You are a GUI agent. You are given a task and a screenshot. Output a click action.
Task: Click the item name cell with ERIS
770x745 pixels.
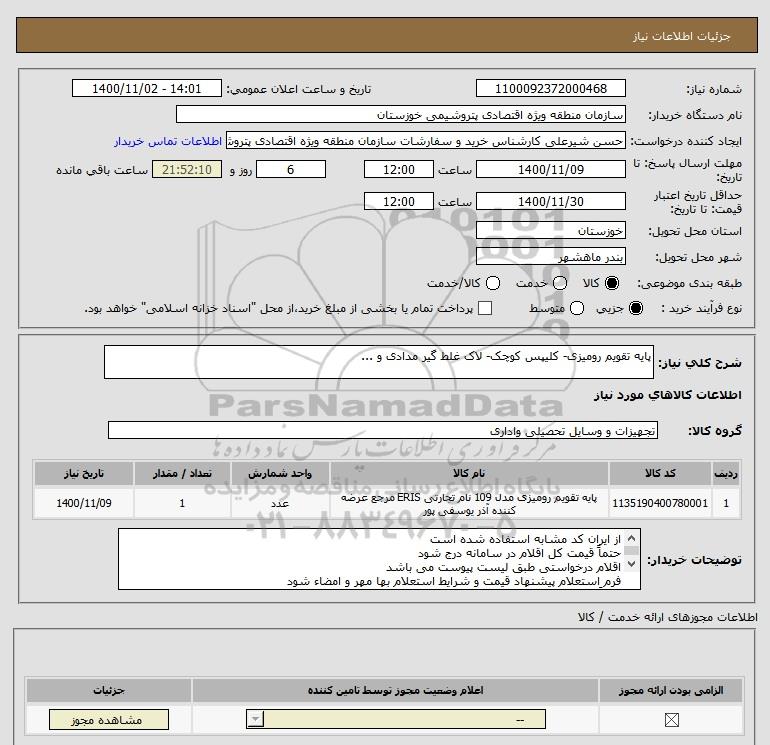[x=469, y=504]
